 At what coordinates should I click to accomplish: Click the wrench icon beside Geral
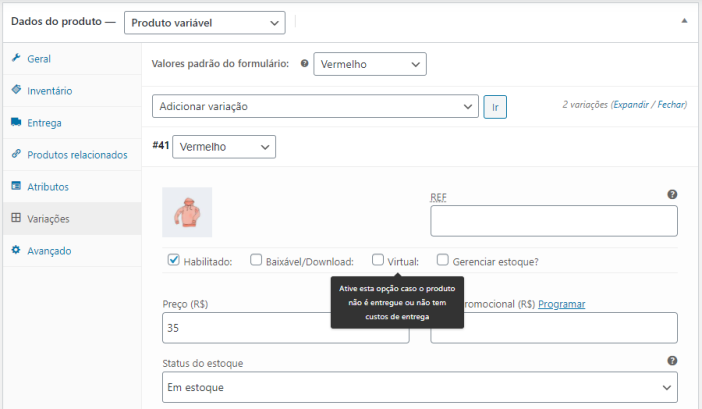pos(16,59)
